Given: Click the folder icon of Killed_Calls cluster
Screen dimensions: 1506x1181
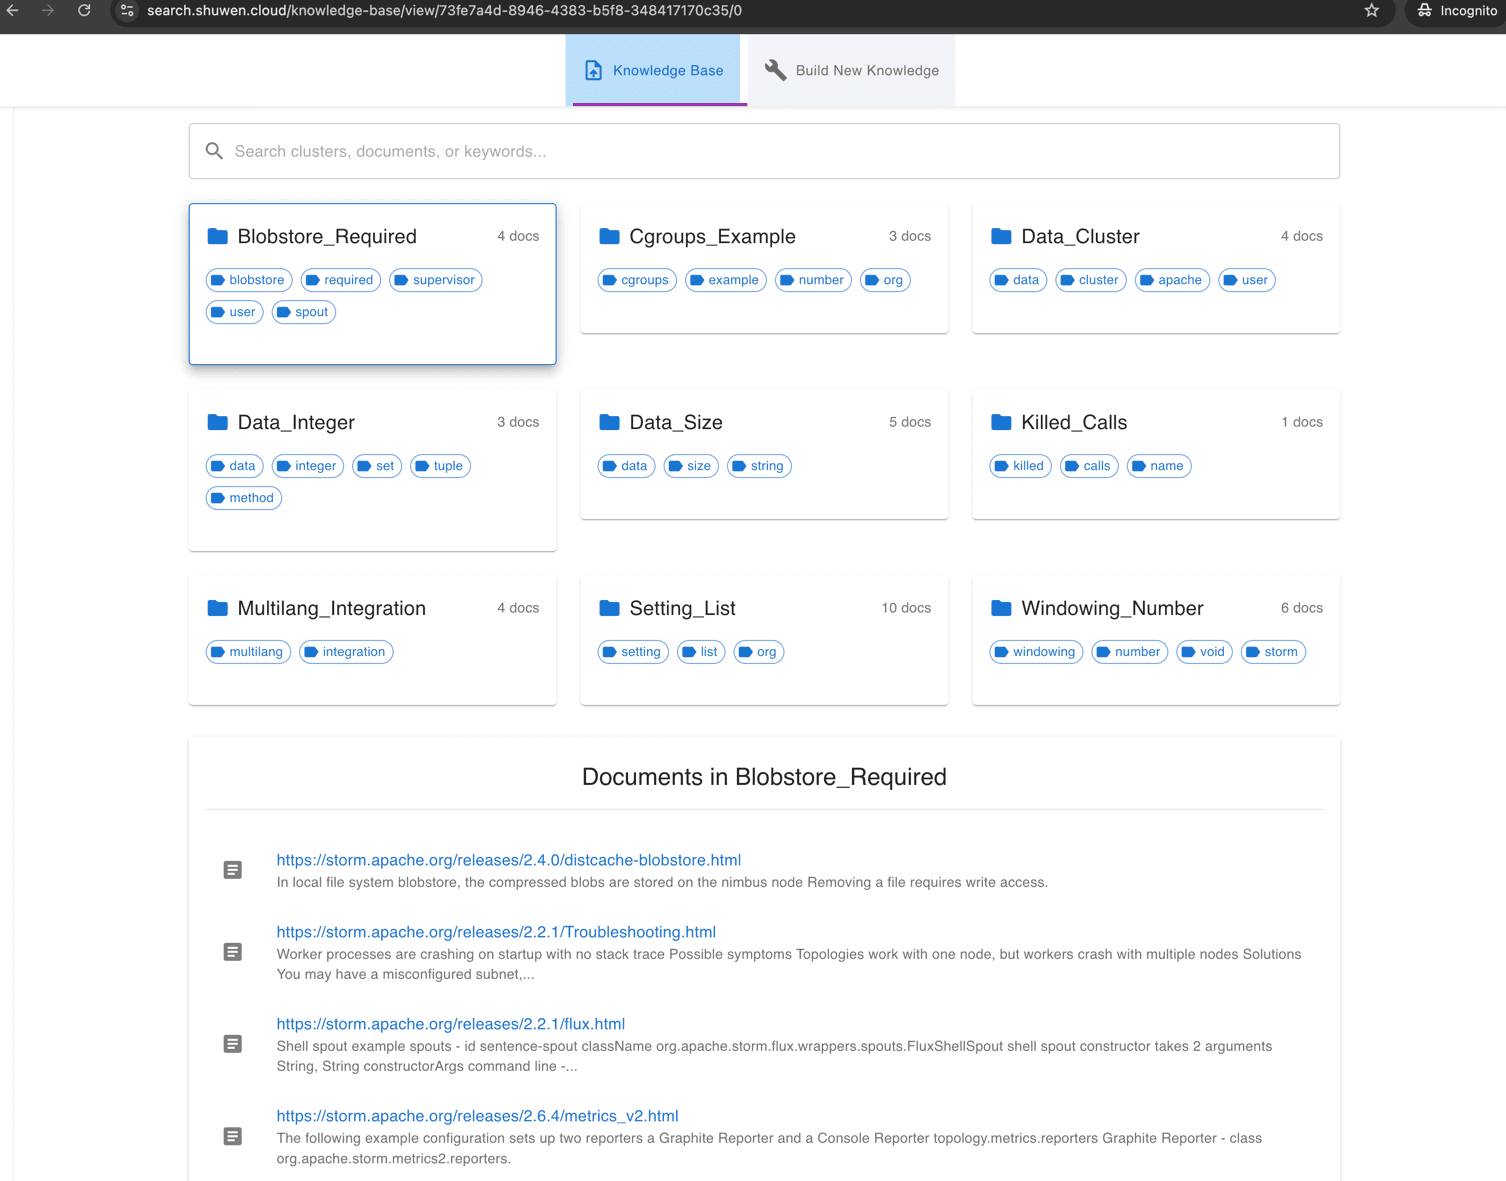Looking at the screenshot, I should (x=1001, y=422).
